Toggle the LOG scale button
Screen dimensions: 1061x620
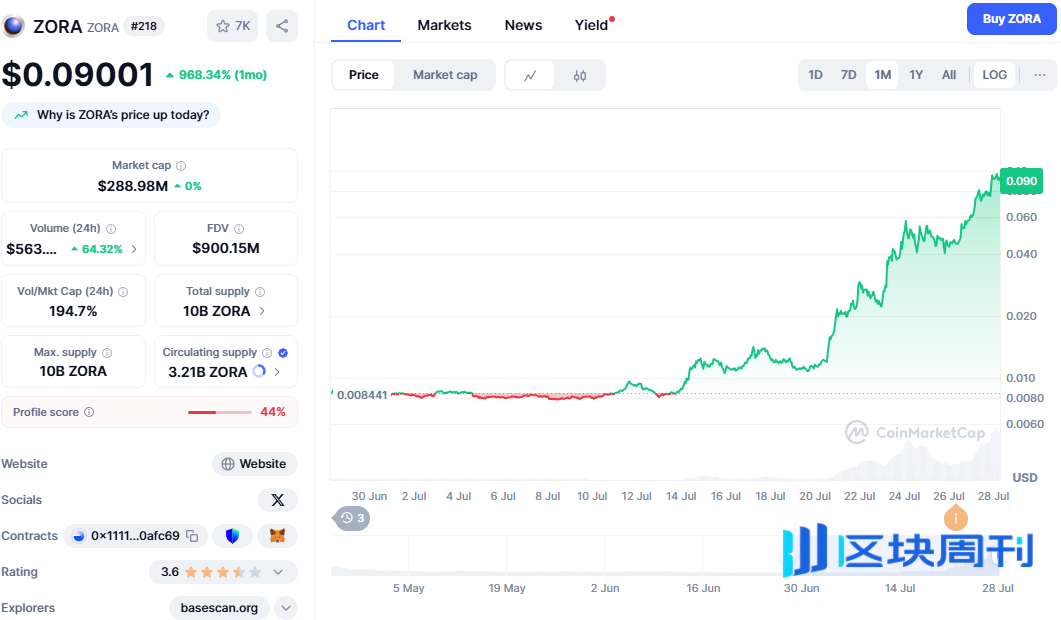click(x=994, y=75)
